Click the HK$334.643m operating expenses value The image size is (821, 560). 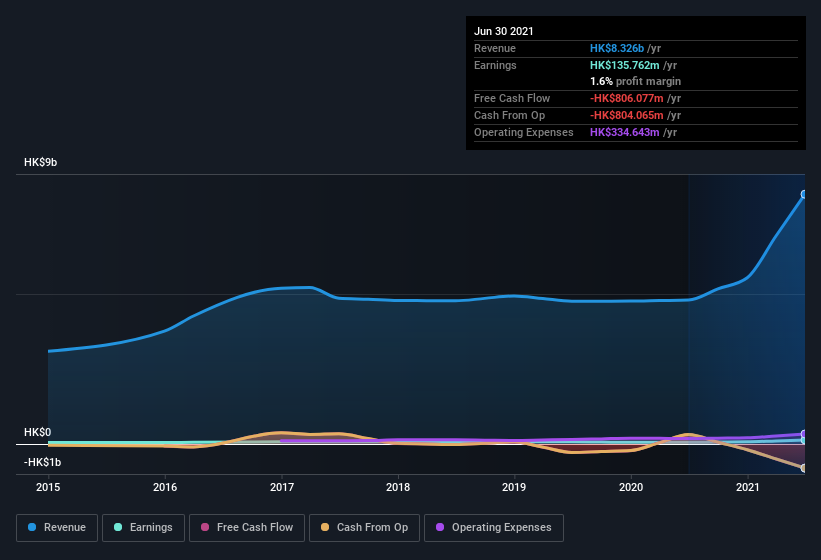click(x=625, y=132)
